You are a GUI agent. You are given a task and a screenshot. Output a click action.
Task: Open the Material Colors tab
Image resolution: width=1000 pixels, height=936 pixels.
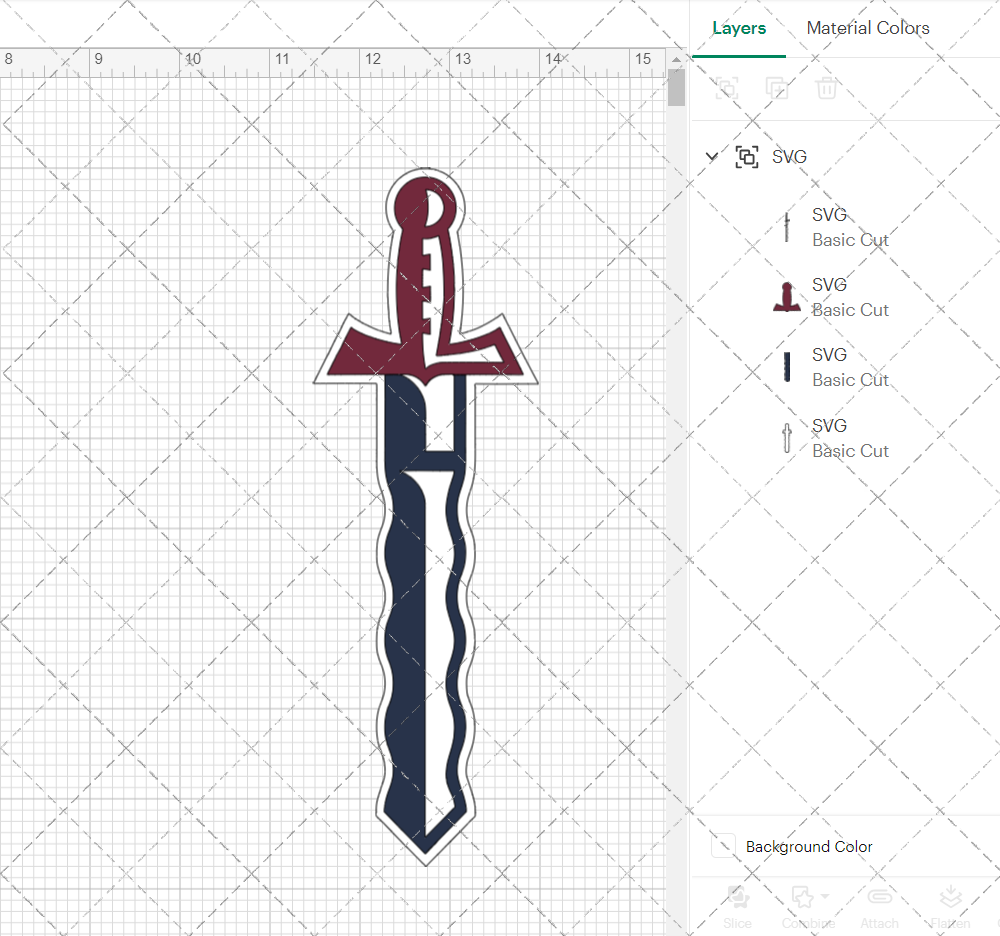point(867,28)
